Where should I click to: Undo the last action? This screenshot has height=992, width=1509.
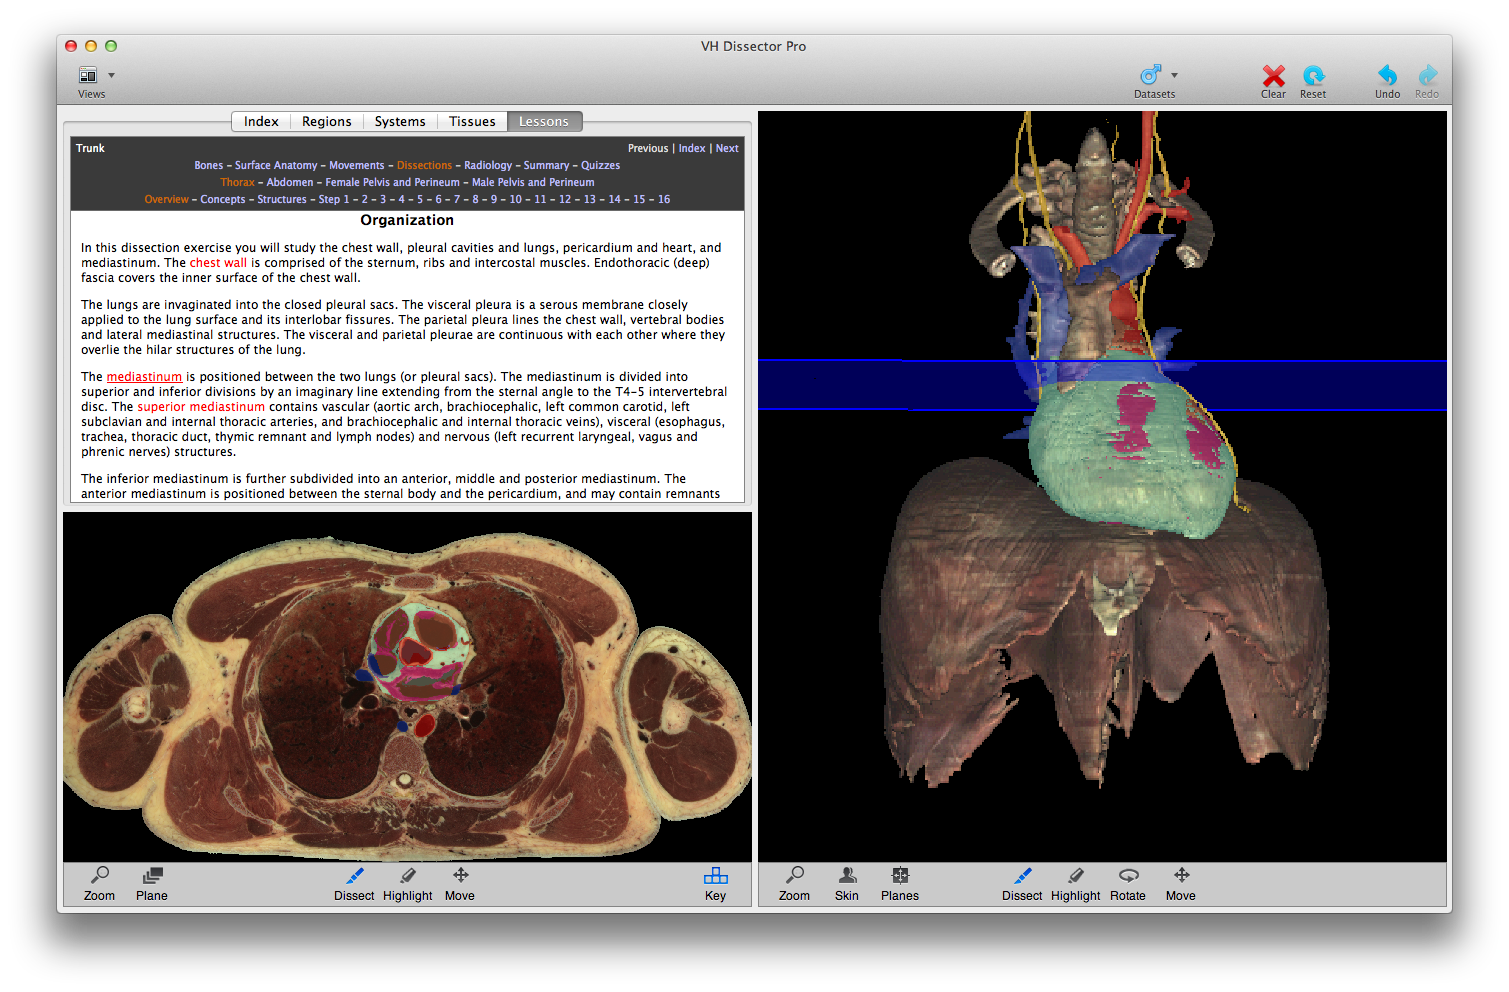pyautogui.click(x=1387, y=77)
